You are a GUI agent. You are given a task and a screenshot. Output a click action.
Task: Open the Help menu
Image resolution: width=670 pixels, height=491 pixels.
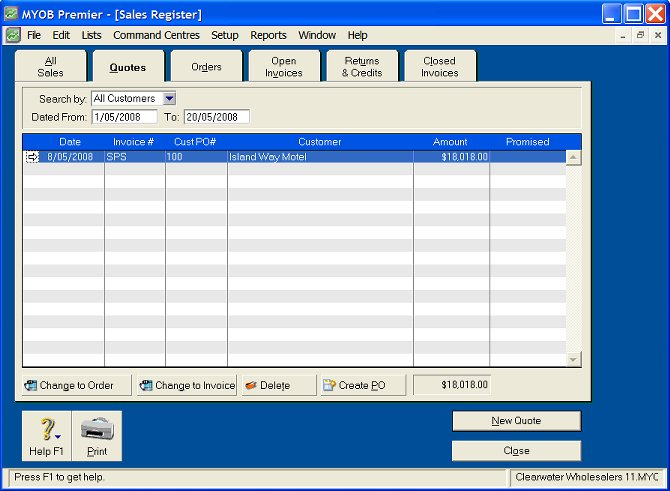[357, 35]
